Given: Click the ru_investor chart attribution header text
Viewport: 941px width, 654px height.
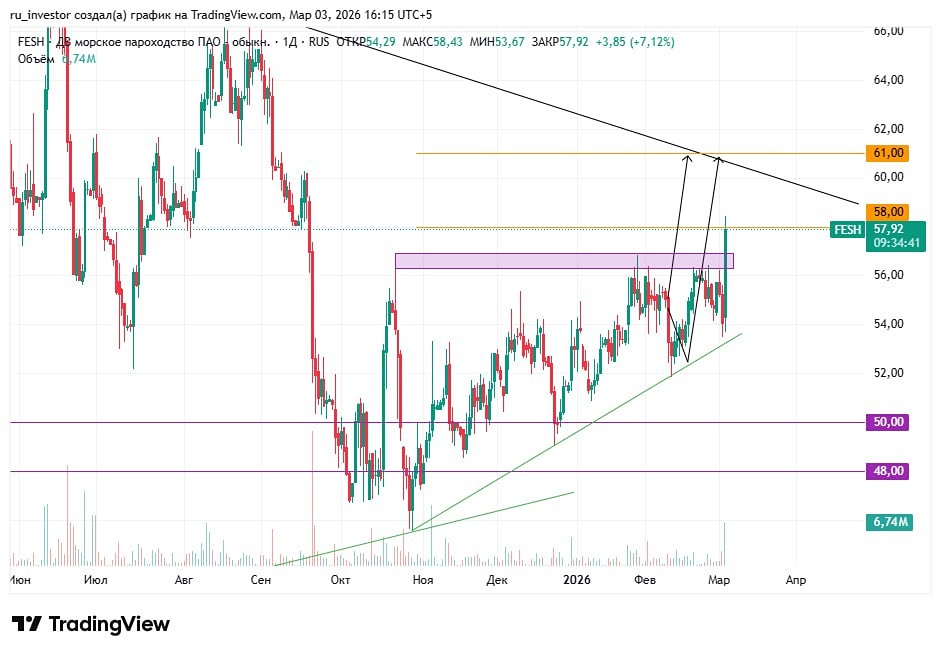Looking at the screenshot, I should pos(221,15).
